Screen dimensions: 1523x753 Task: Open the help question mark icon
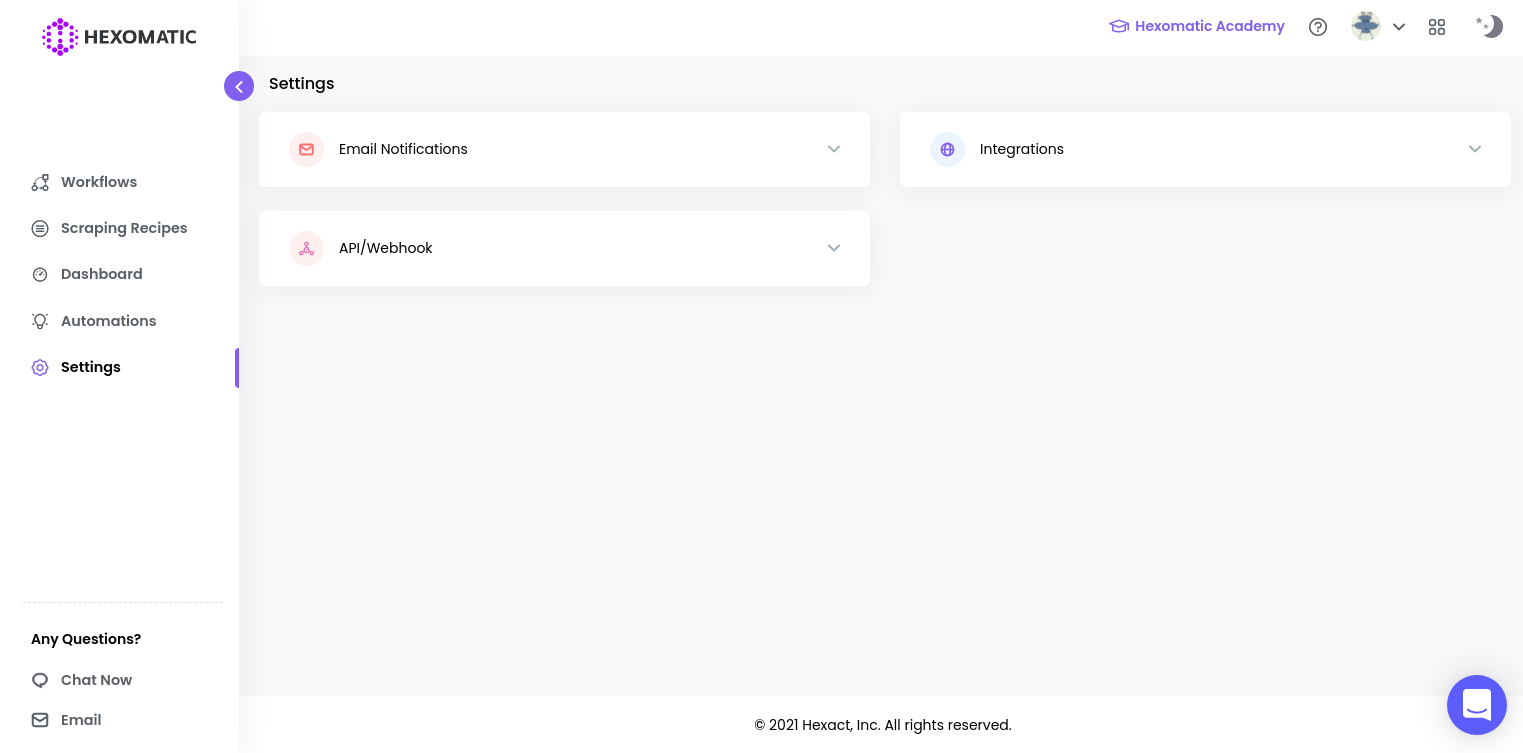(x=1318, y=27)
